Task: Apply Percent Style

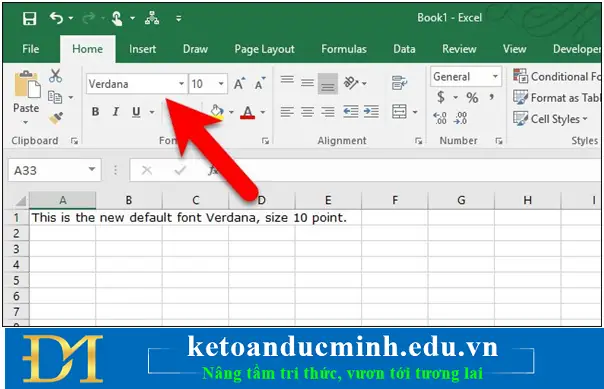Action: click(x=472, y=97)
